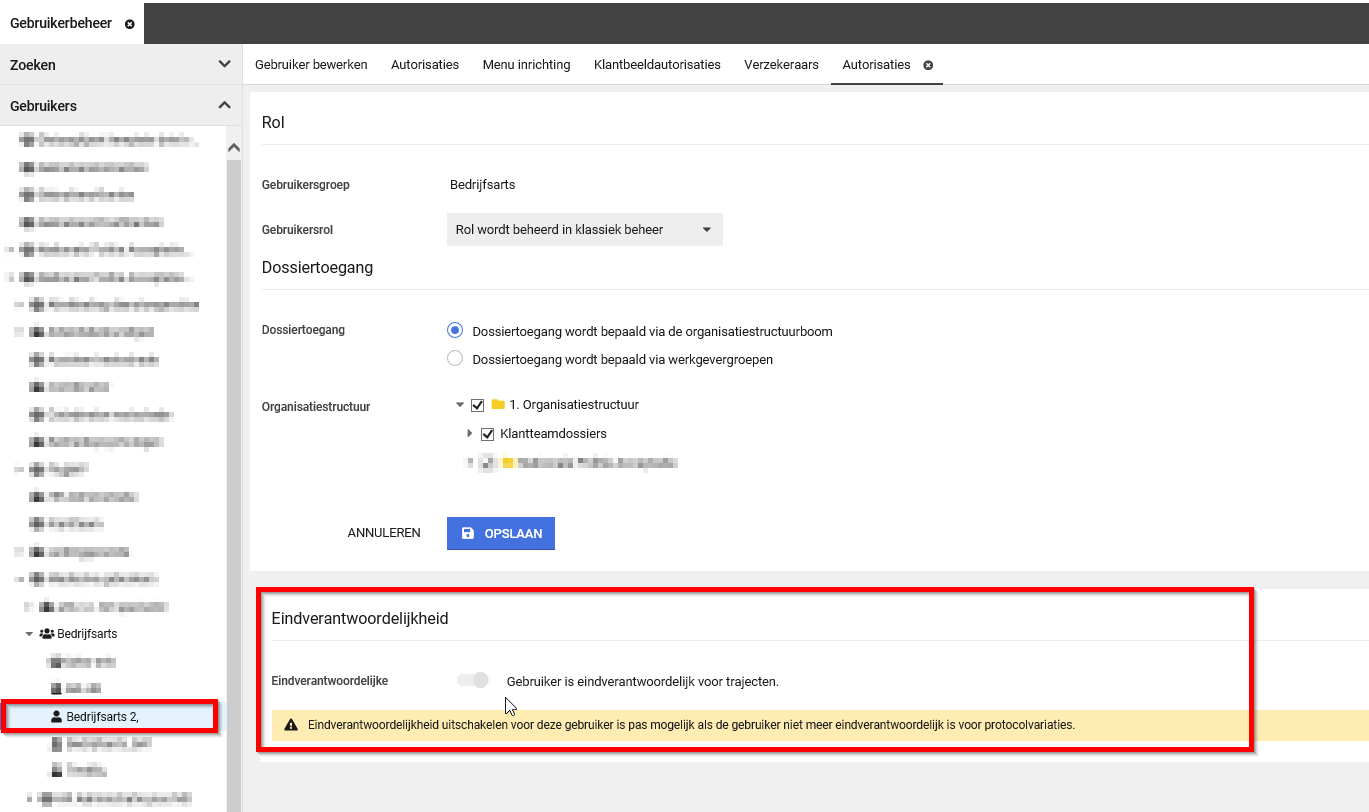Uncheck the Klantteamdossiers checkbox
1369x812 pixels.
pyautogui.click(x=488, y=434)
